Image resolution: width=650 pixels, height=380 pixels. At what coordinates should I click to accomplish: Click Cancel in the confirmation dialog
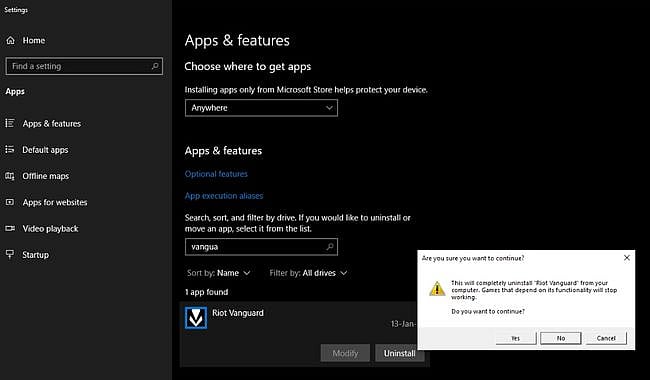point(606,338)
